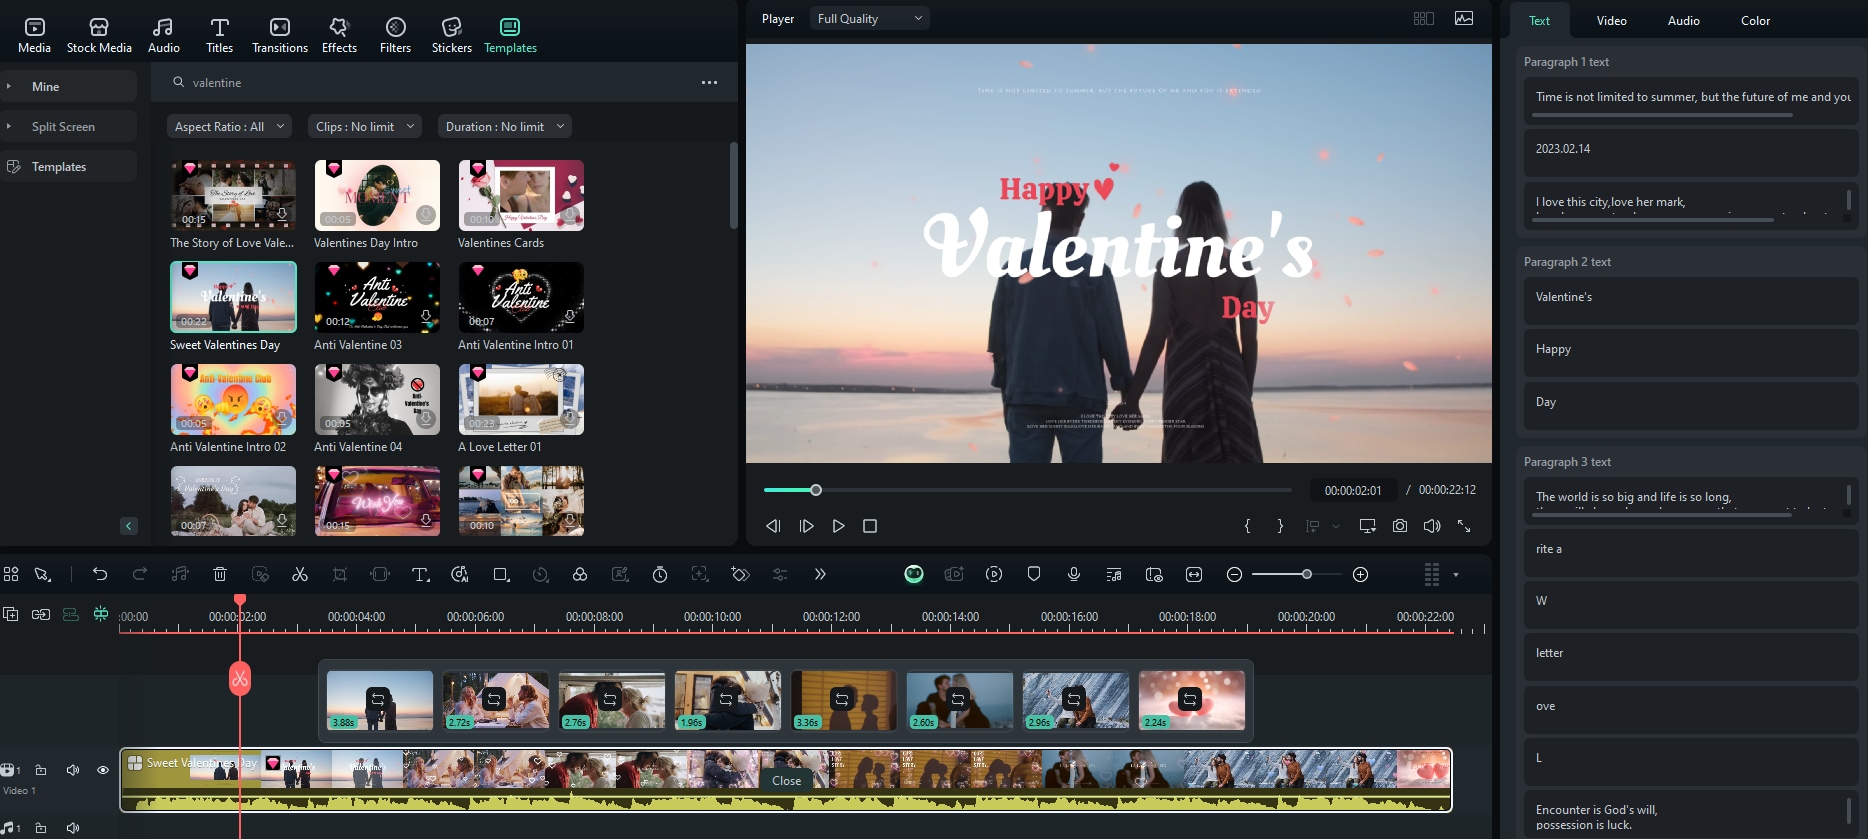The width and height of the screenshot is (1868, 839).
Task: Toggle the link clips icon
Action: pyautogui.click(x=41, y=614)
